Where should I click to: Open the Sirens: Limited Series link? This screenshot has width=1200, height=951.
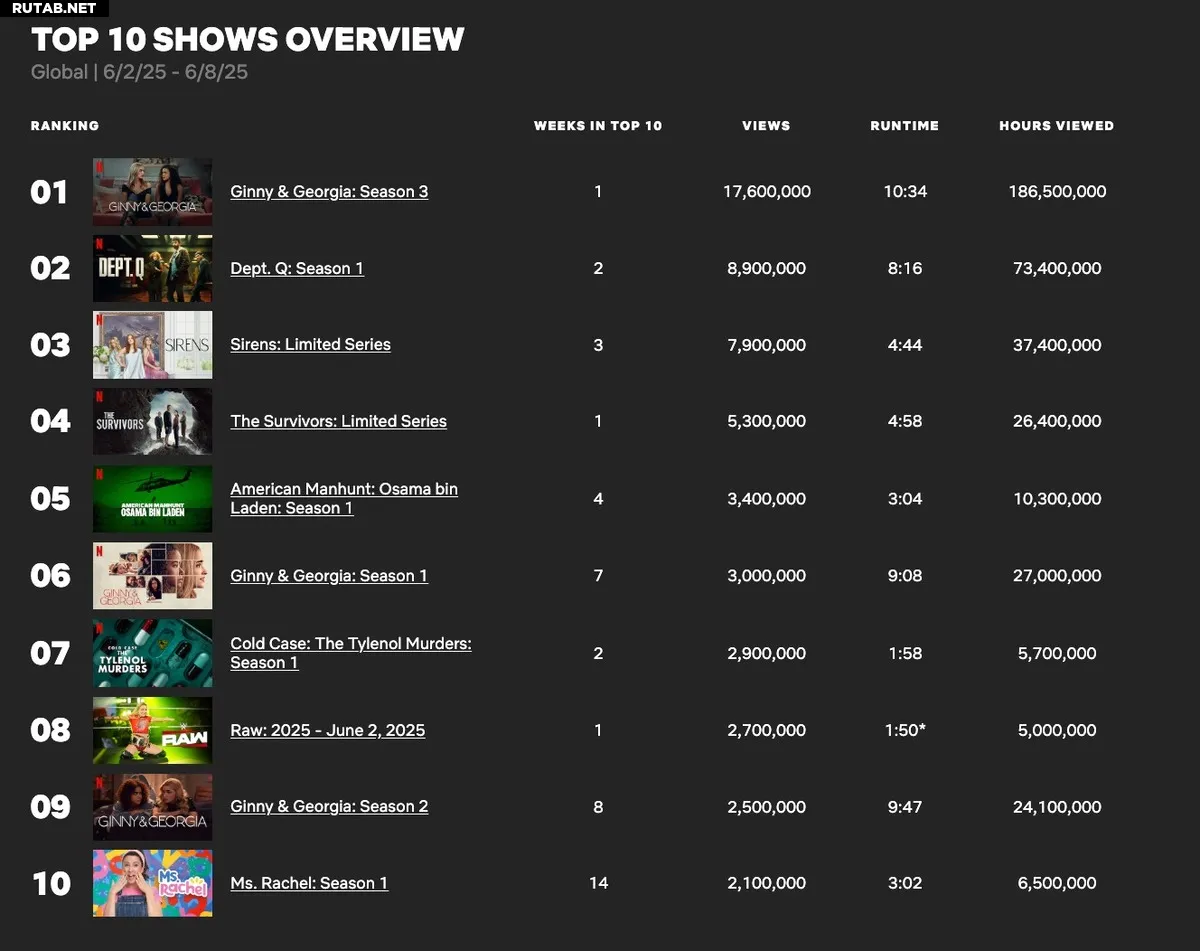pyautogui.click(x=310, y=344)
